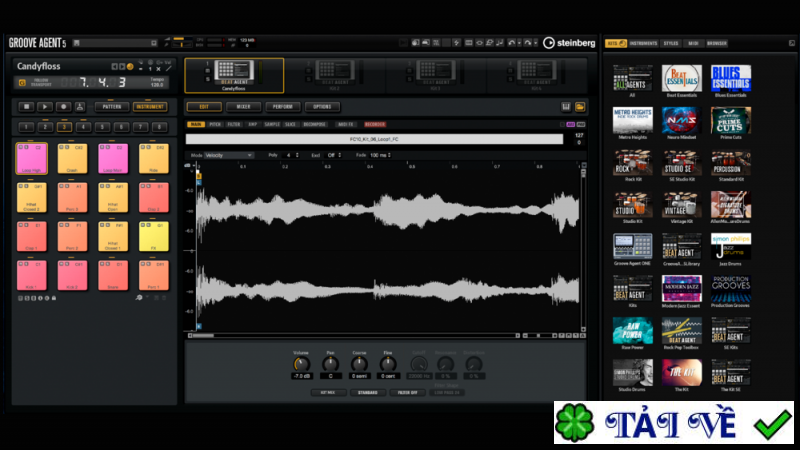The height and width of the screenshot is (450, 800).
Task: Open the Pitch sub-tab
Action: 215,124
